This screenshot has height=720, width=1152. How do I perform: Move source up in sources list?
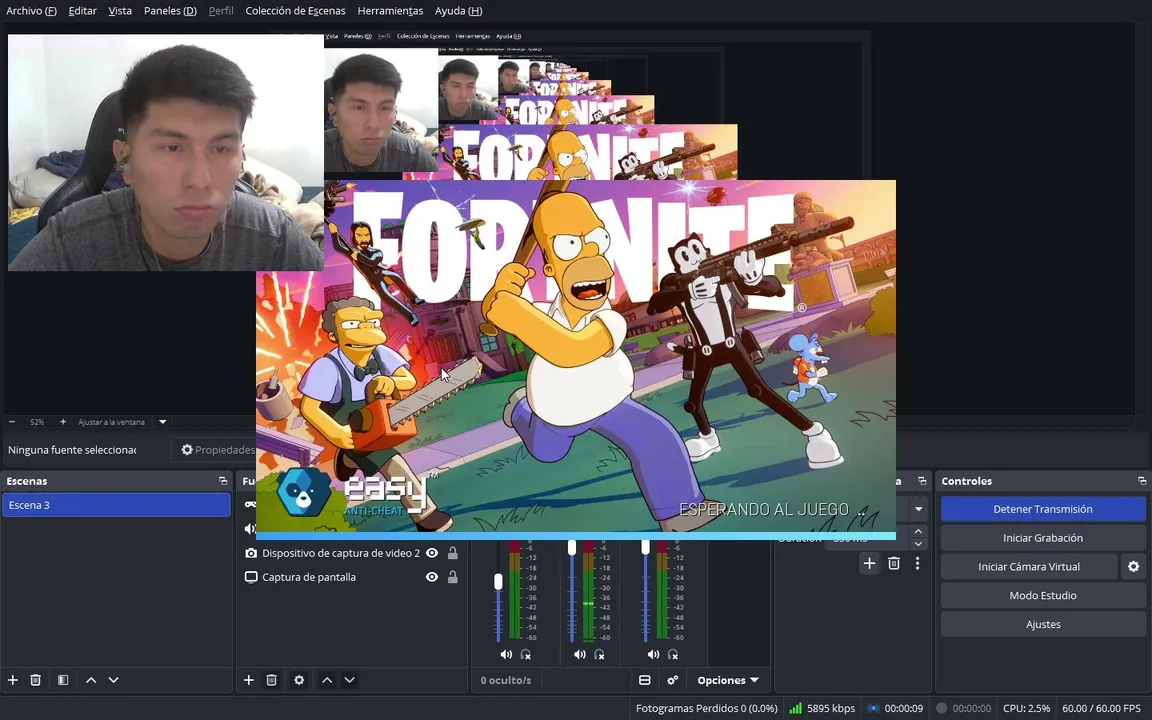tap(327, 680)
